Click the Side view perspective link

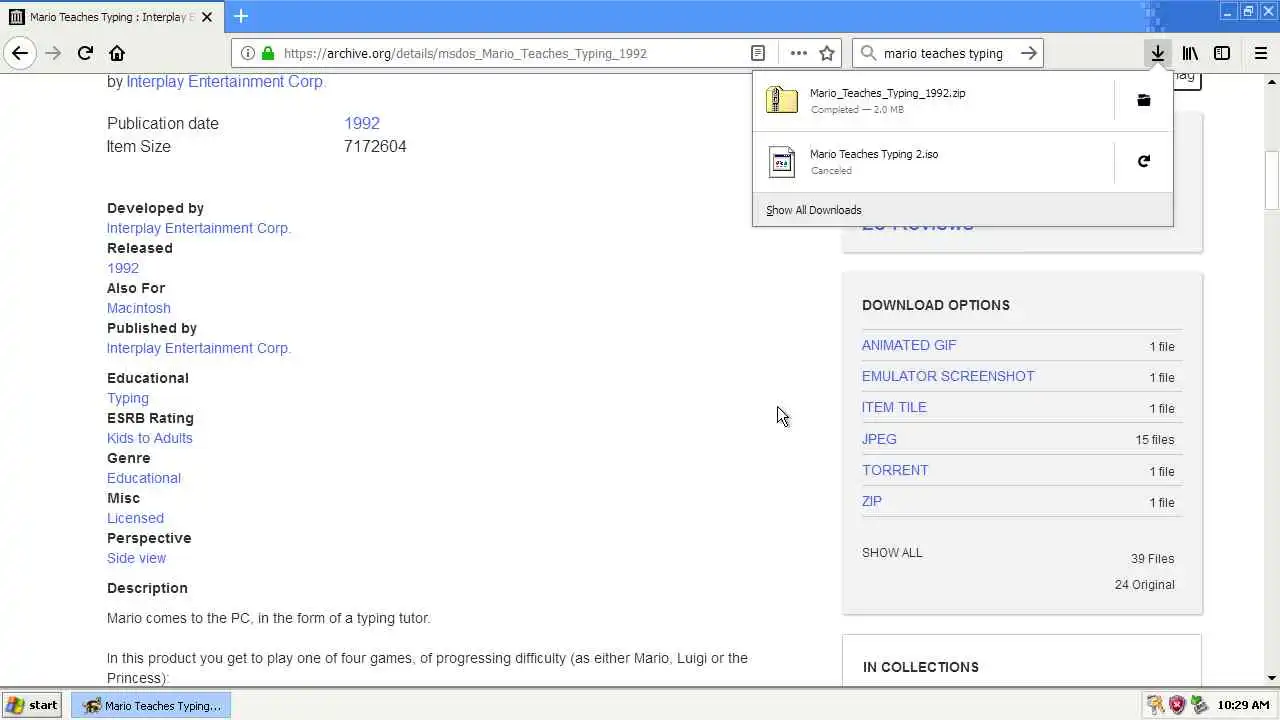136,558
